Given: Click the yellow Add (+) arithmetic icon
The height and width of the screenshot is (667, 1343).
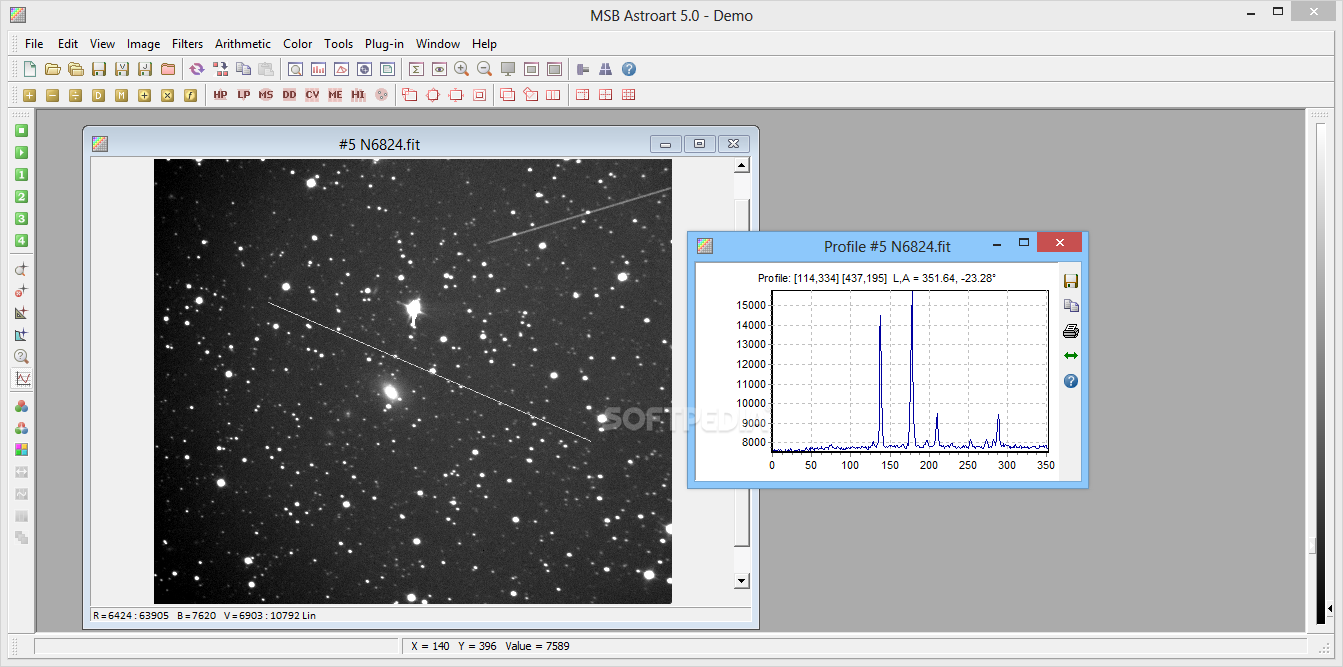Looking at the screenshot, I should coord(29,95).
